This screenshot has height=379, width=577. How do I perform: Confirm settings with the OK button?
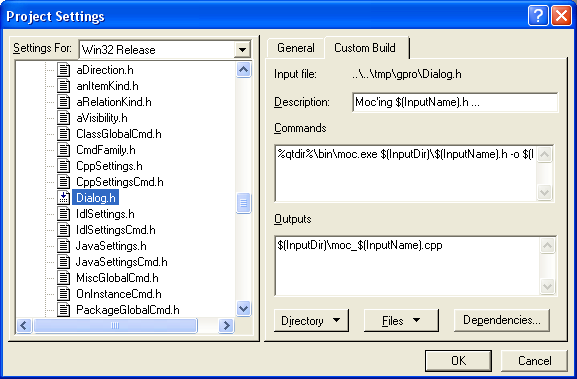pos(459,361)
